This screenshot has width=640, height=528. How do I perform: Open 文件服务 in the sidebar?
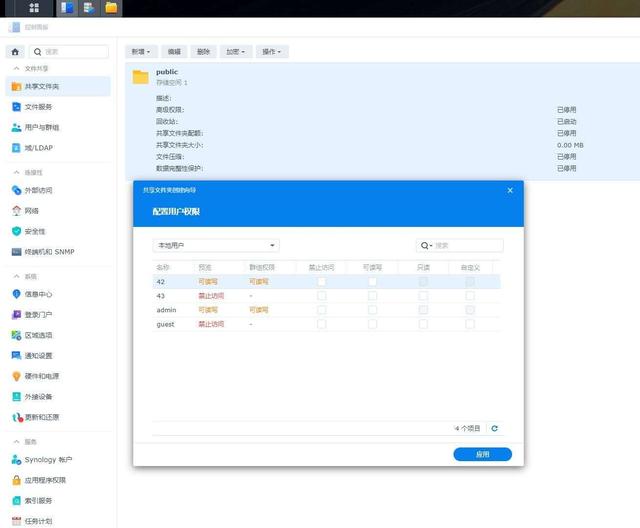coord(38,107)
